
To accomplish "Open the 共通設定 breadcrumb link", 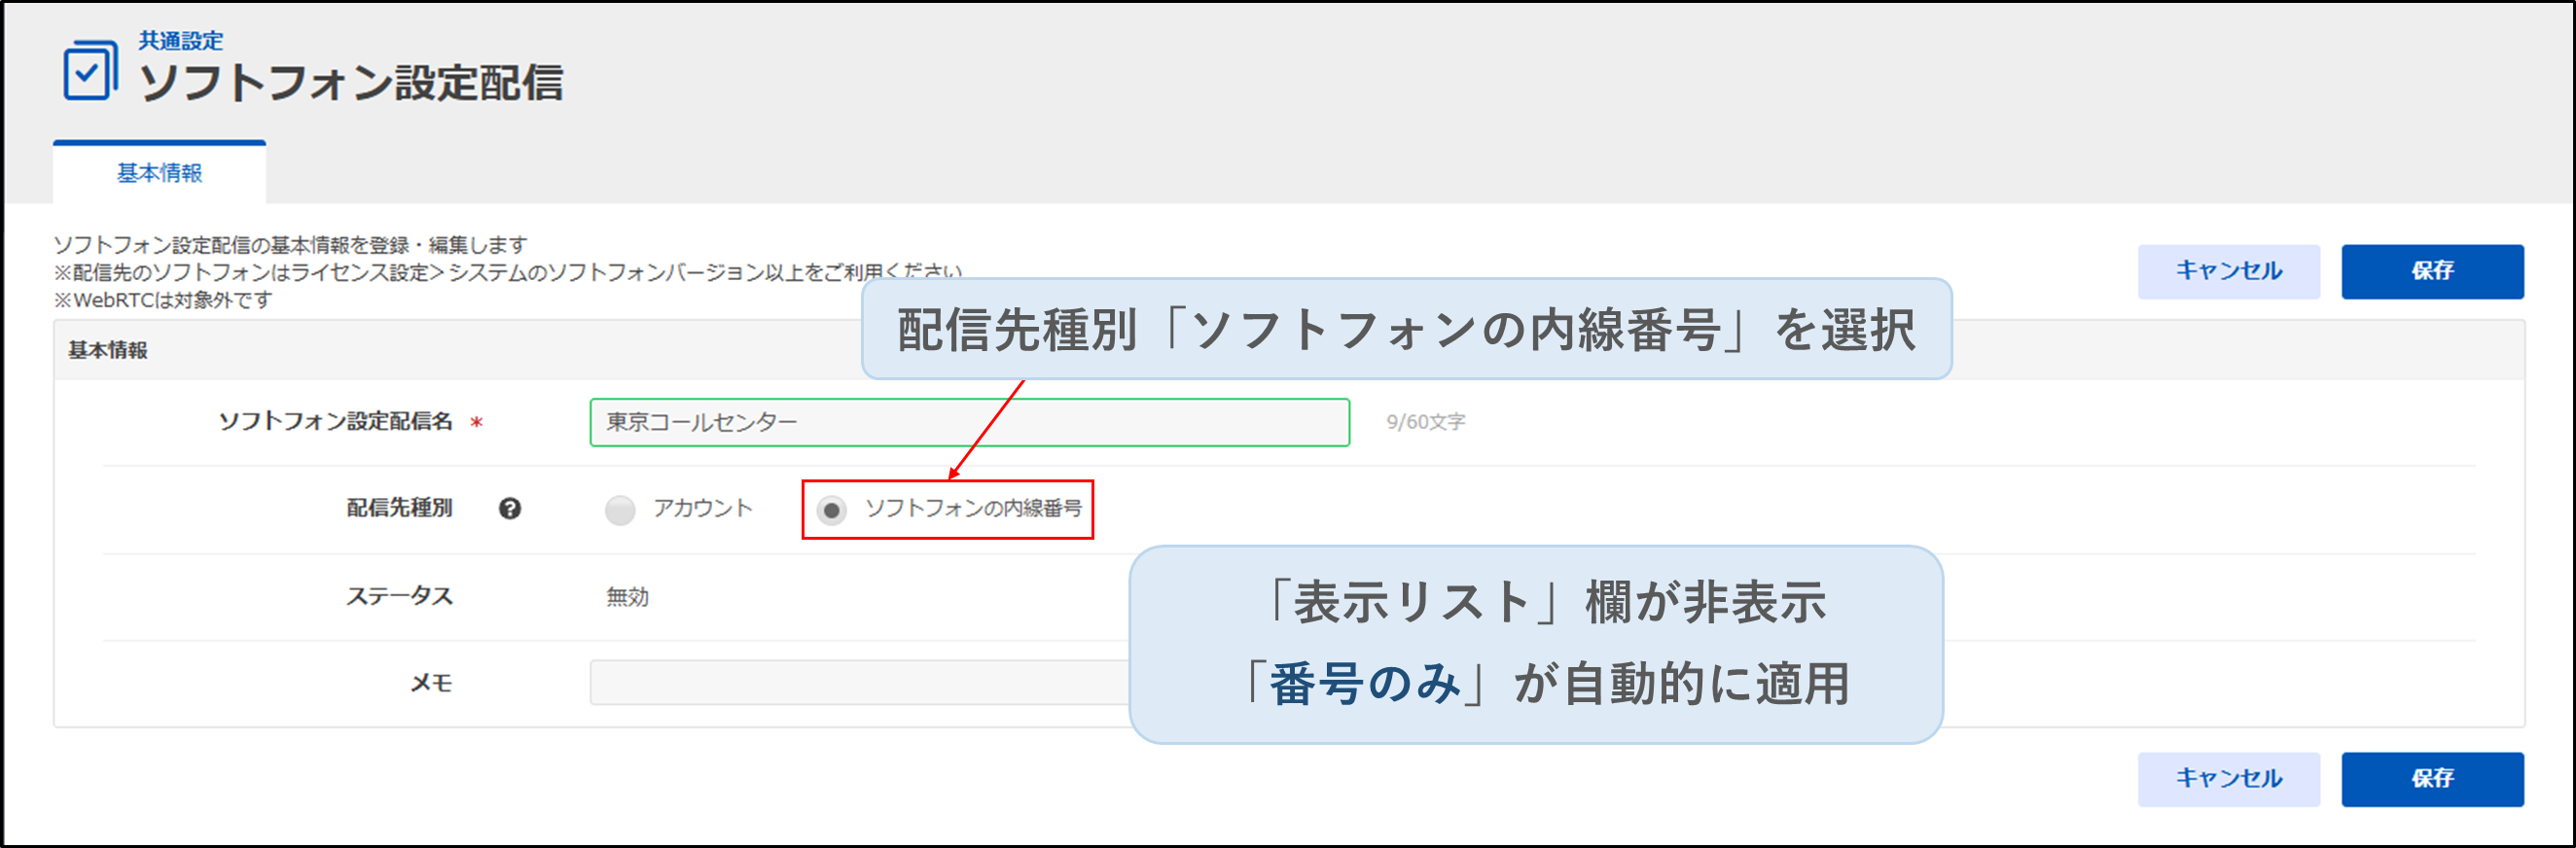I will click(181, 40).
